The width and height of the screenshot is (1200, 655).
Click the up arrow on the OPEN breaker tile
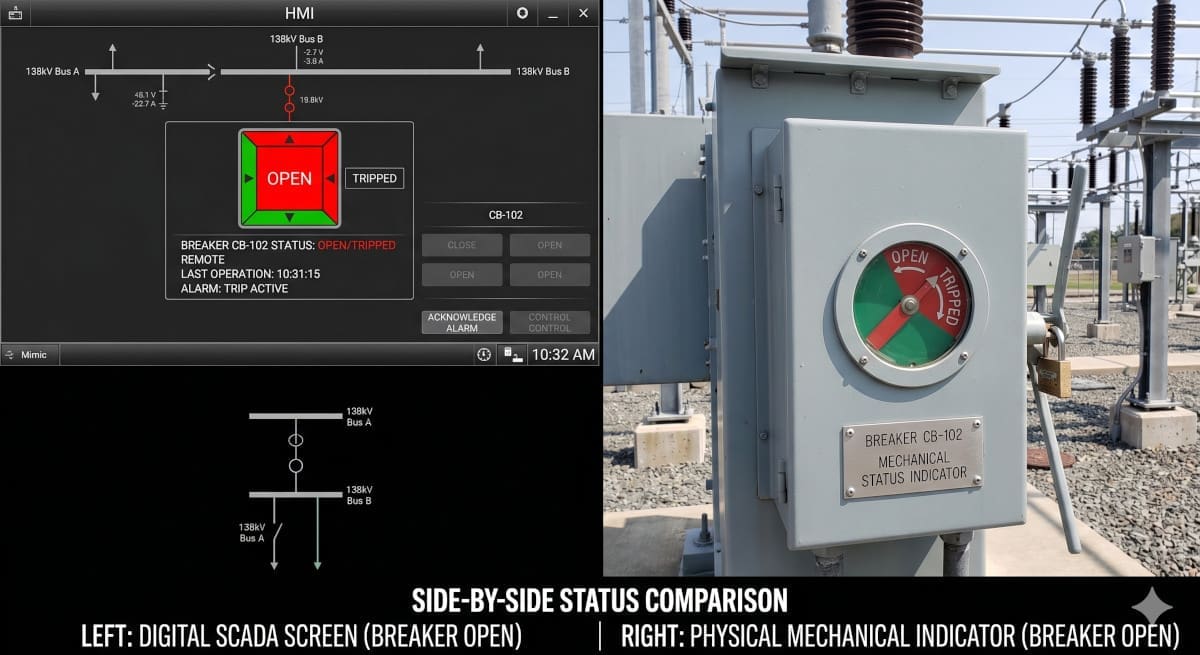point(290,140)
